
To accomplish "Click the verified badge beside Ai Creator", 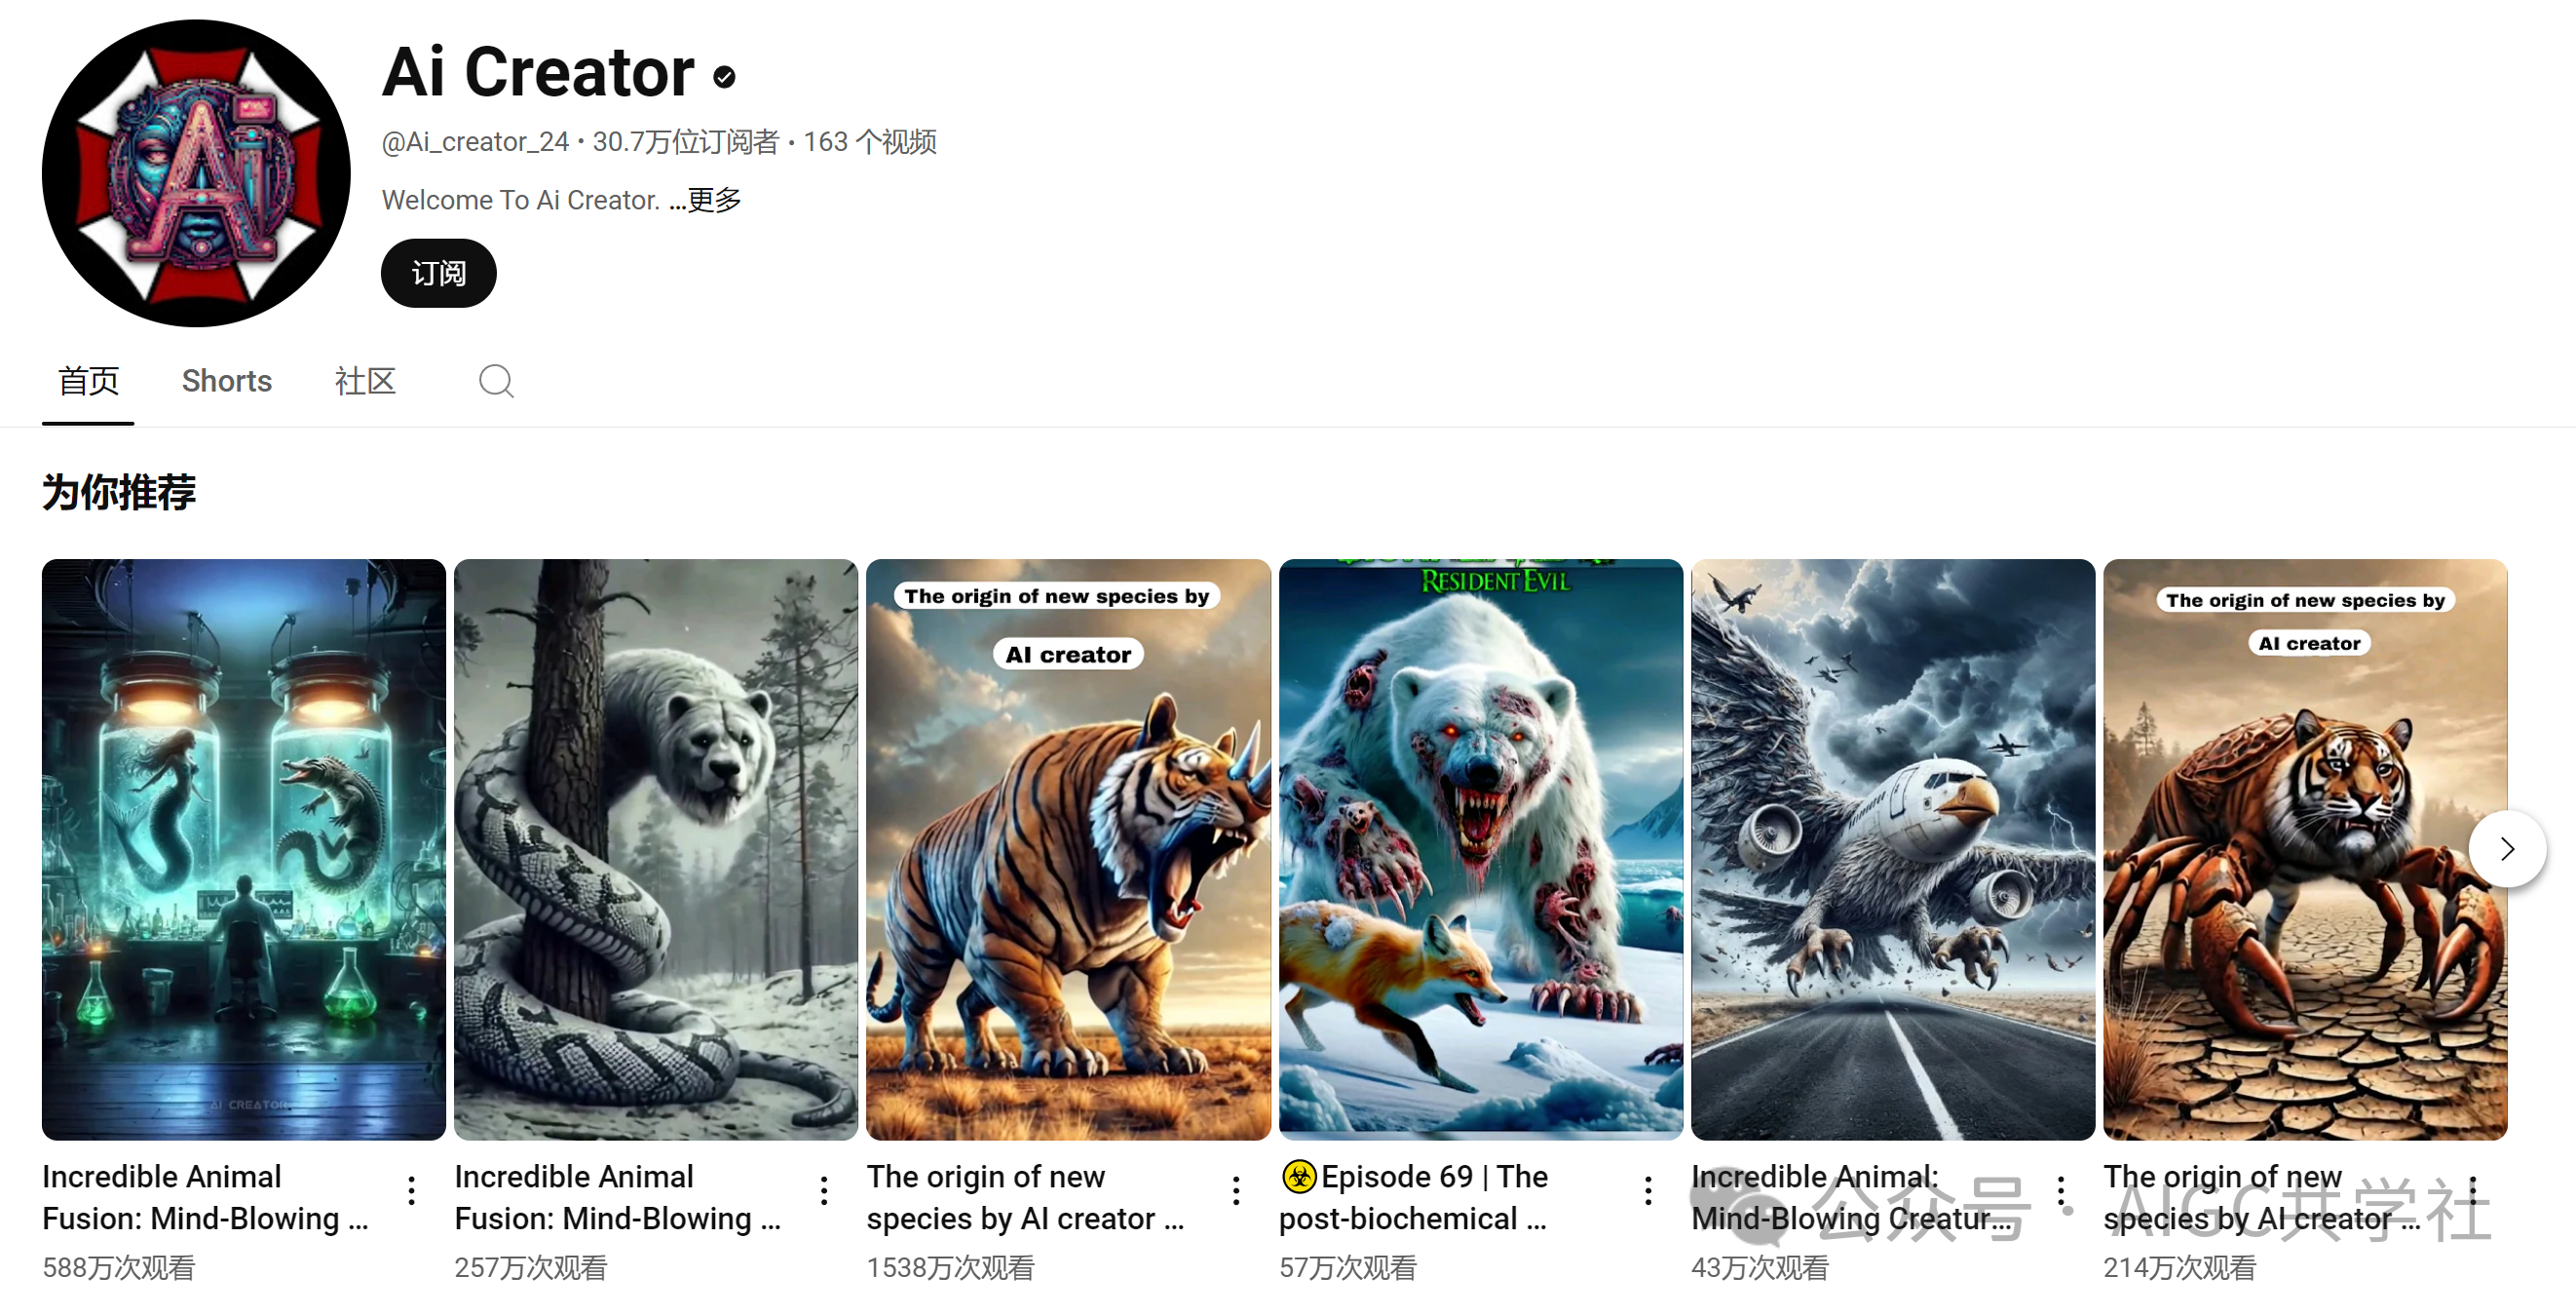I will click(x=725, y=76).
